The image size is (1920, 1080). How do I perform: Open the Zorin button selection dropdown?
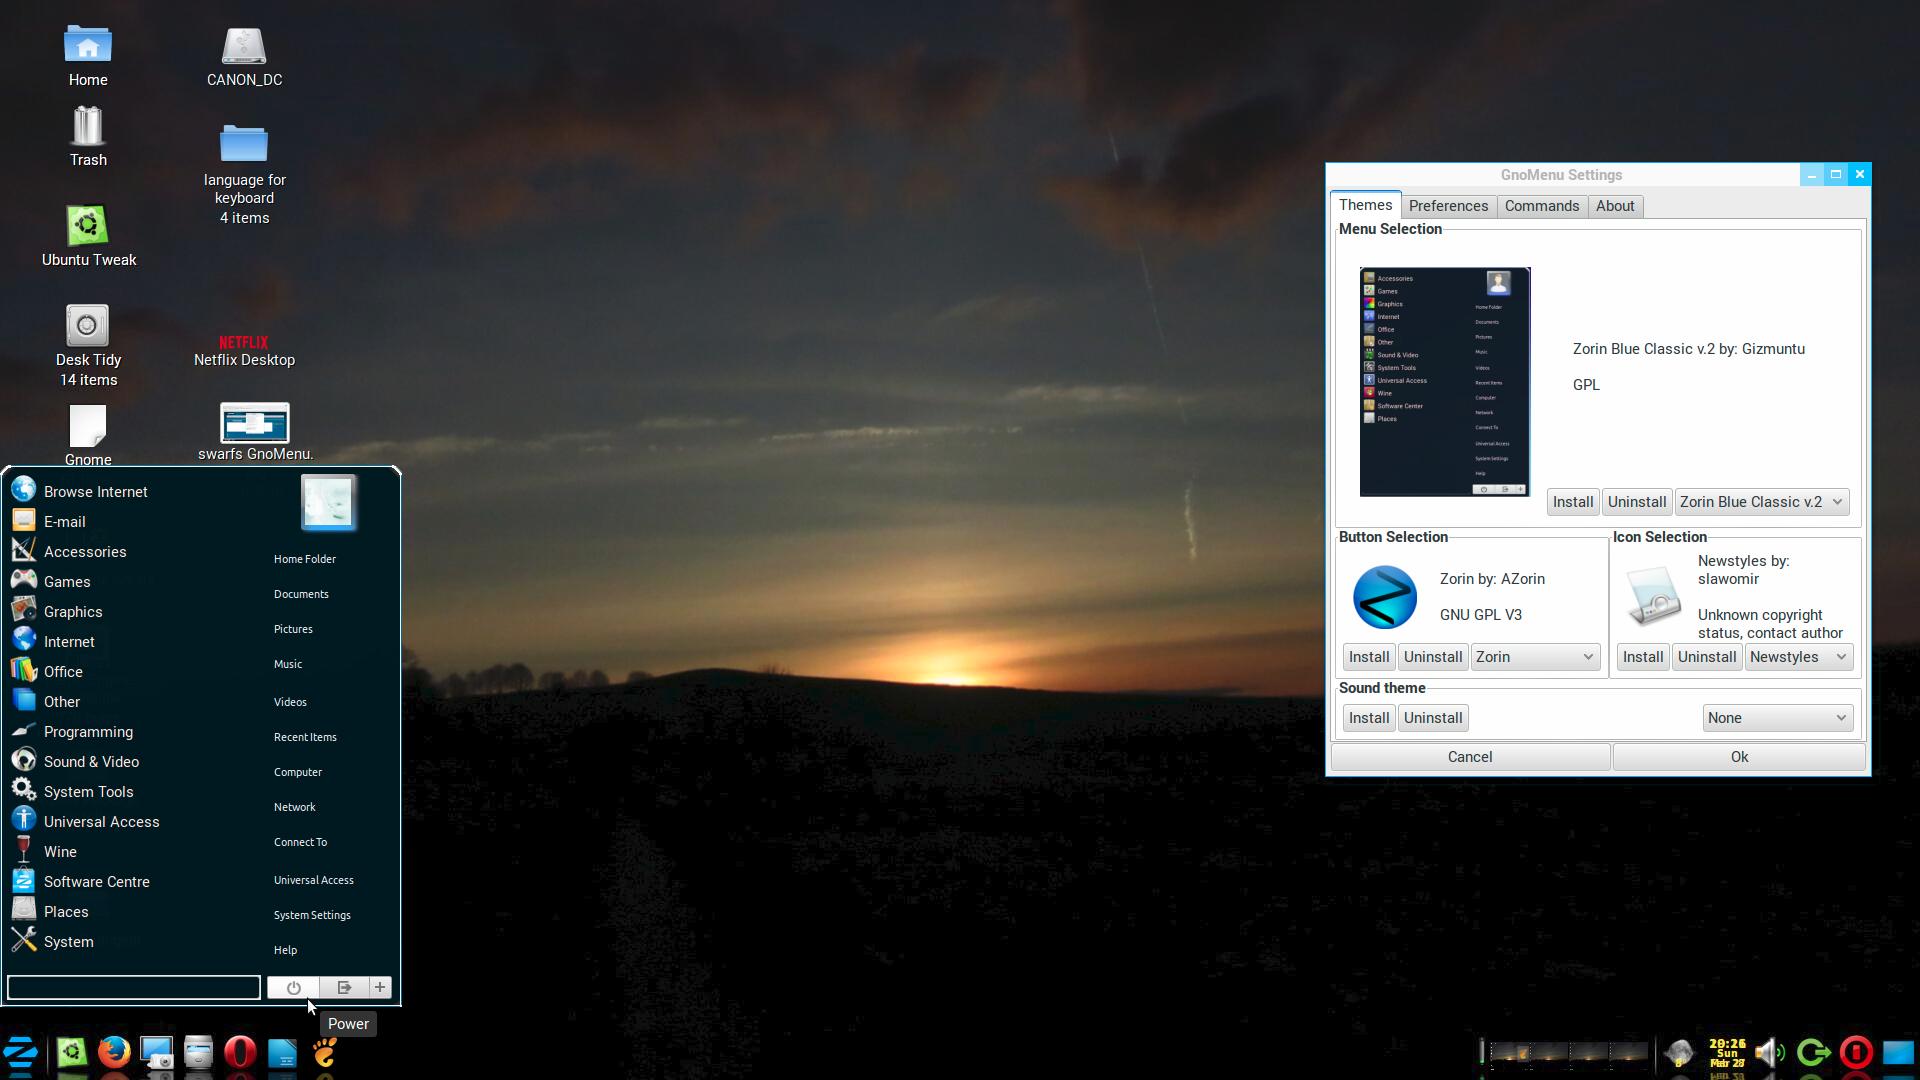(1534, 657)
